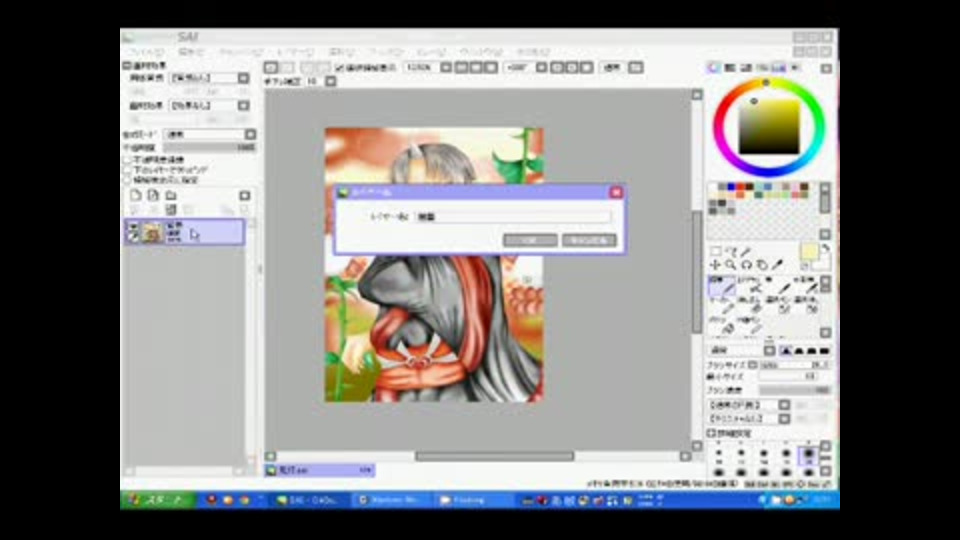The image size is (960, 540).
Task: Show the RGB slider panel
Action: 730,67
